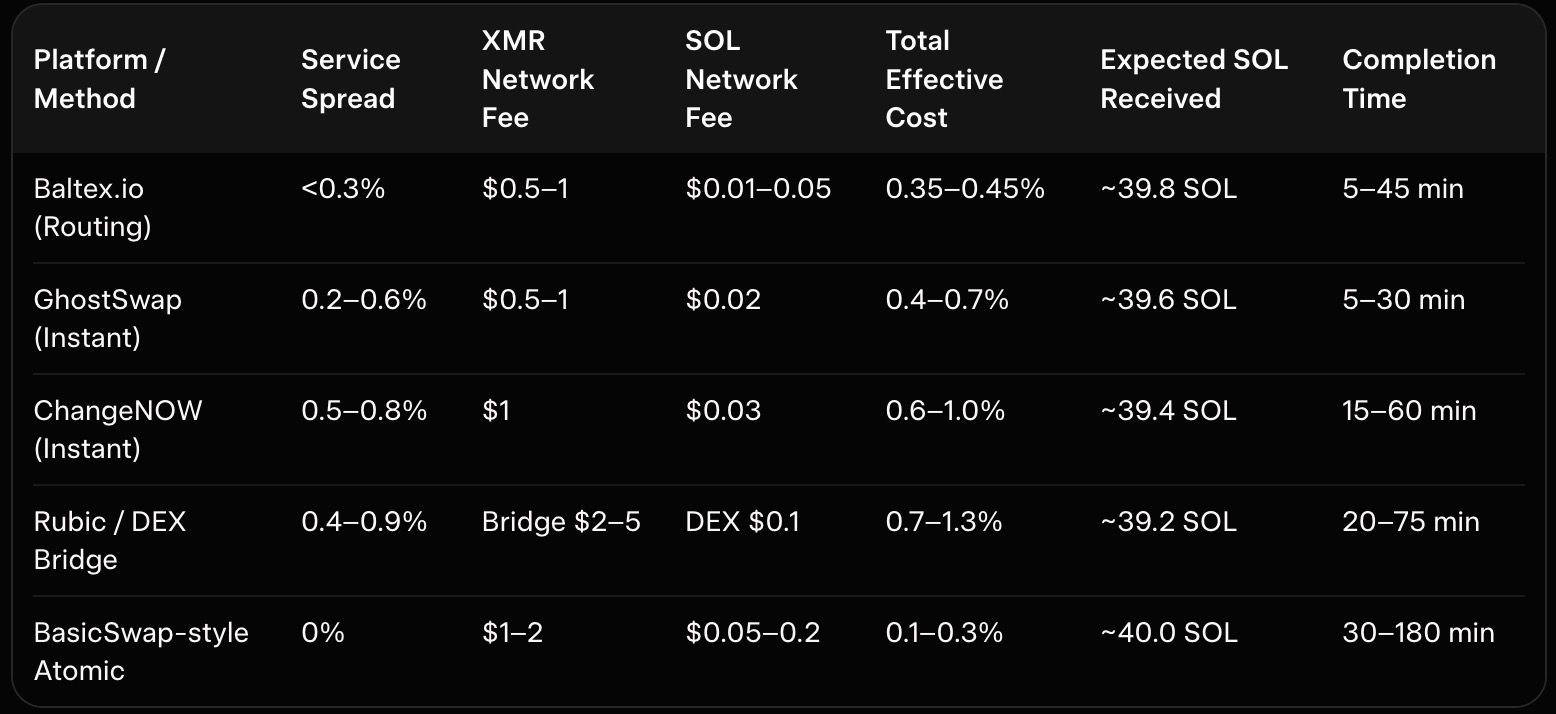Click the ~39.8 SOL value
Screen dimensions: 1556x714
pyautogui.click(x=1168, y=189)
